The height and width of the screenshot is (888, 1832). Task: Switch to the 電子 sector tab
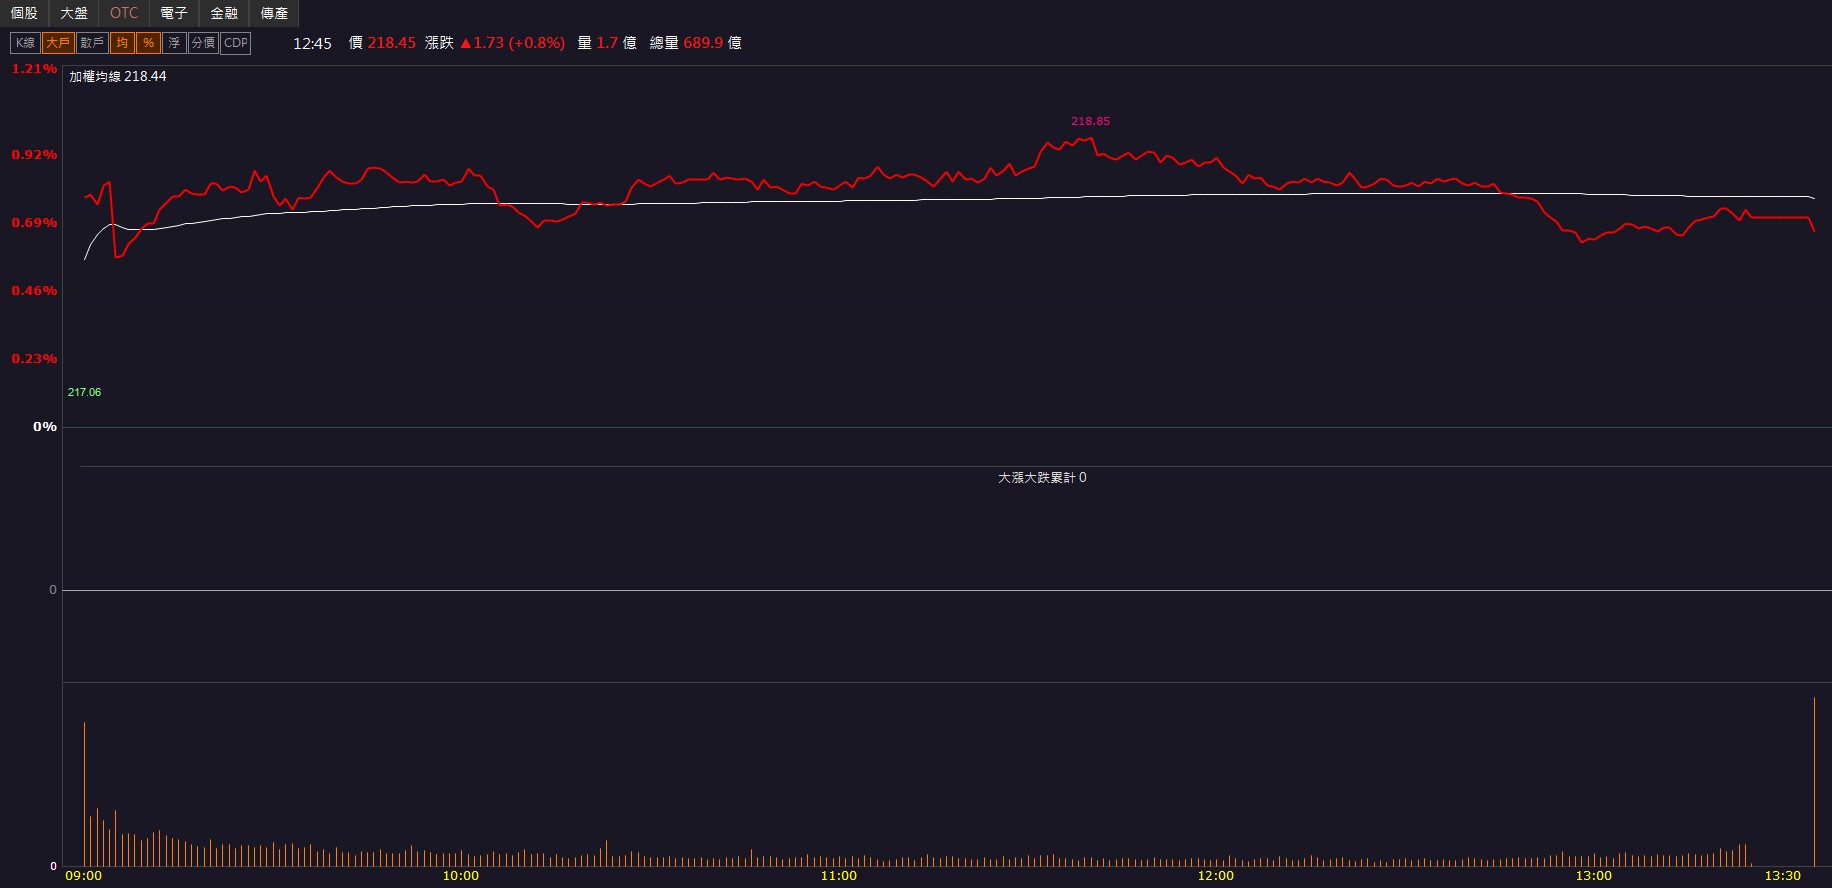click(x=174, y=13)
